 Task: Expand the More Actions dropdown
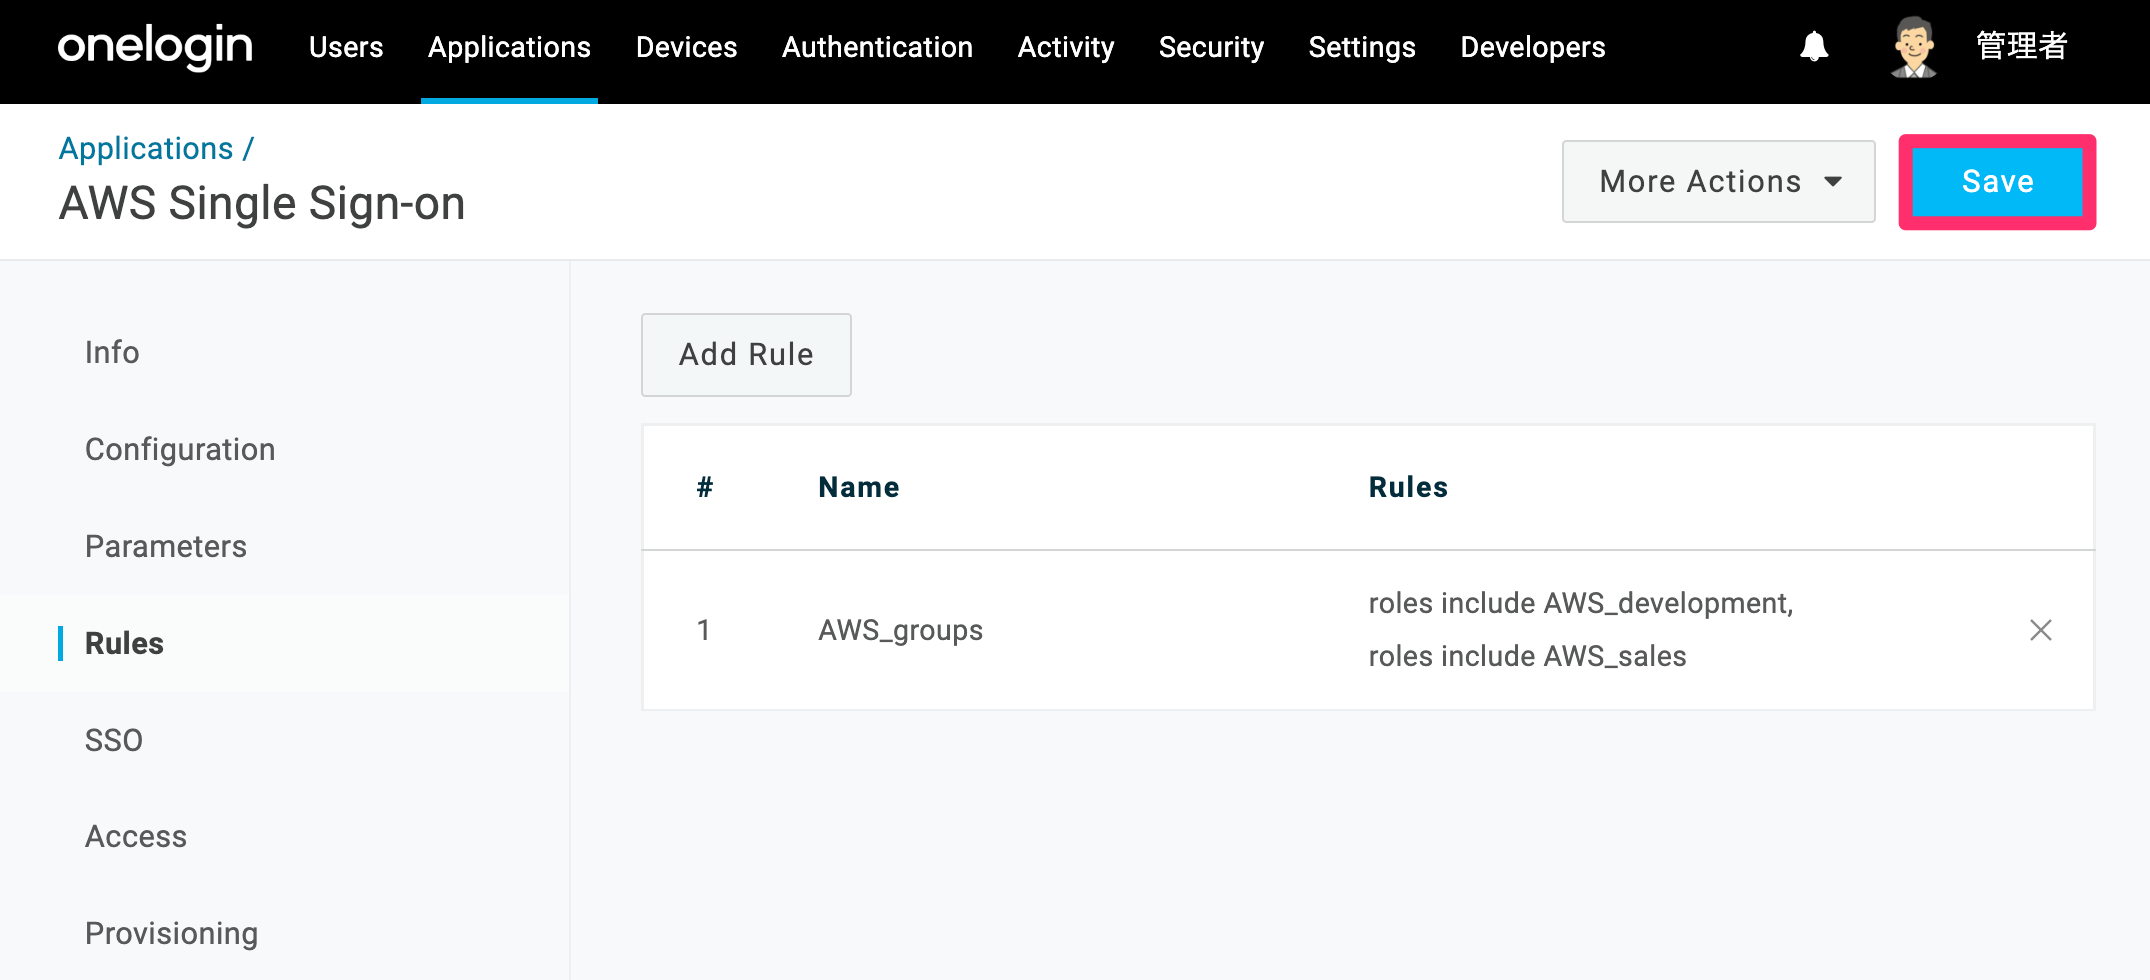pos(1718,181)
